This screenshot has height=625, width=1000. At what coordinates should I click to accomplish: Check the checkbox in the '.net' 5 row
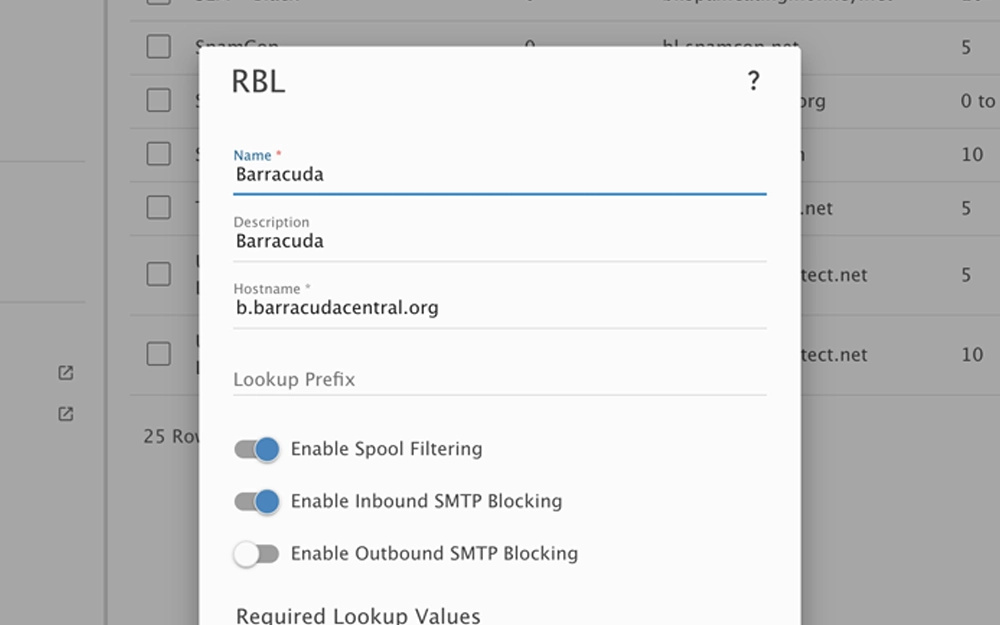(x=158, y=207)
